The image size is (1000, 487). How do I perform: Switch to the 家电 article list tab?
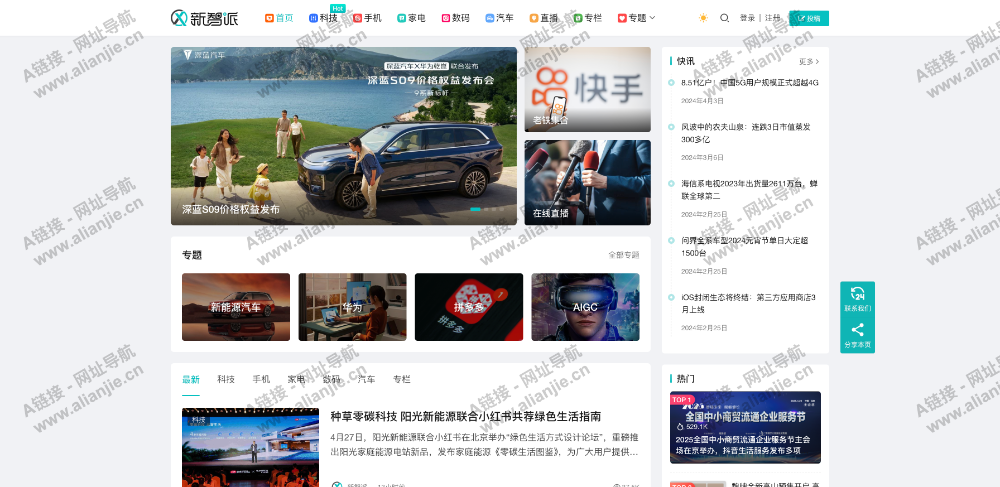(296, 379)
